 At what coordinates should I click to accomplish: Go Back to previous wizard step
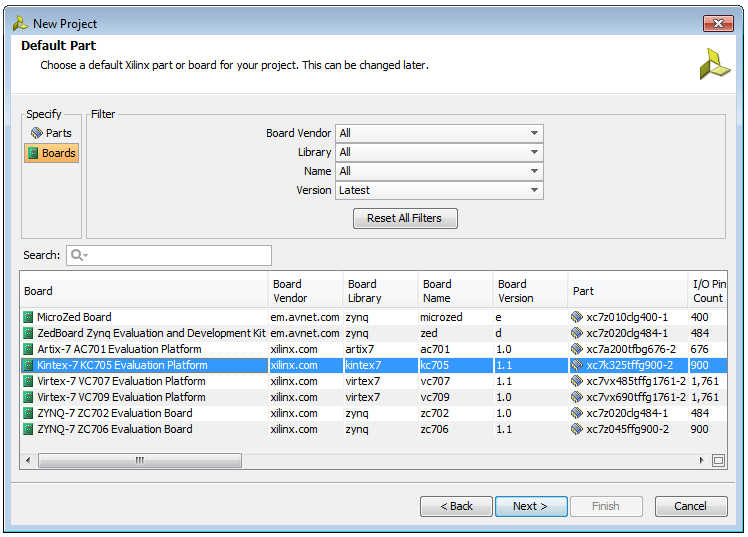click(x=456, y=506)
